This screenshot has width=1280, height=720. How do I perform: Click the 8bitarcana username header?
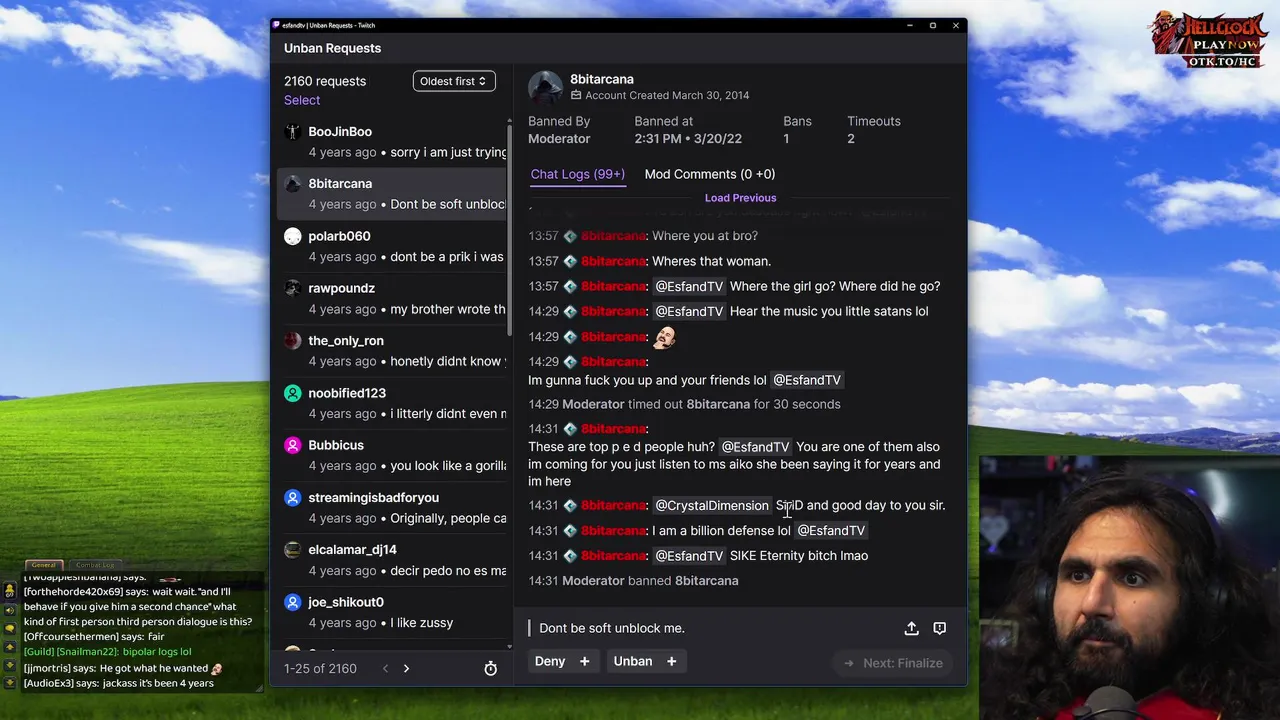click(601, 79)
